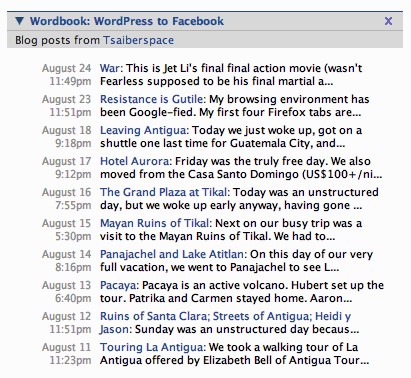411x378 pixels.
Task: Open the Panajachel and Lake Atitlan post
Action: point(172,254)
